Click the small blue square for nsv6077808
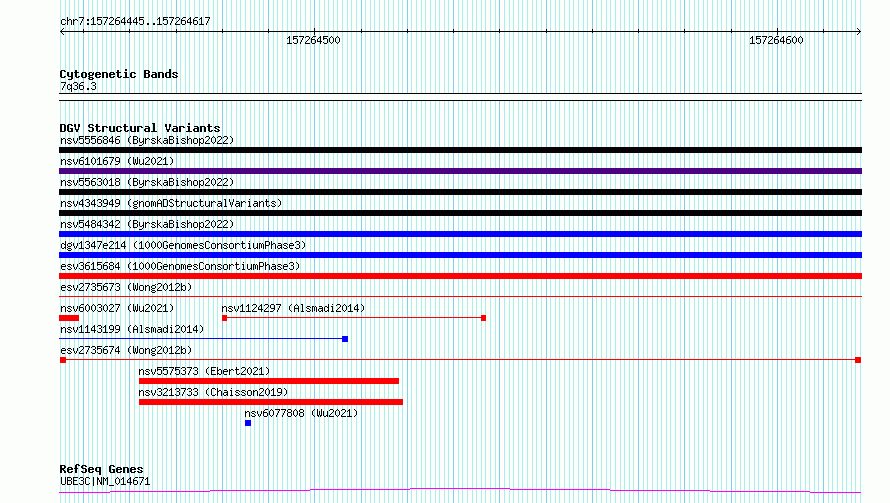 pos(248,423)
